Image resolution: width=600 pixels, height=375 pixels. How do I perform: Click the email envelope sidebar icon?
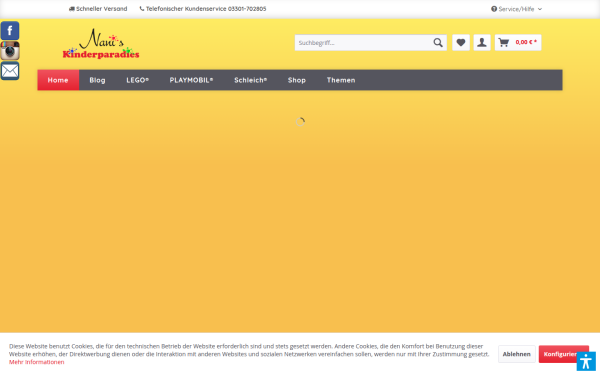pos(10,71)
